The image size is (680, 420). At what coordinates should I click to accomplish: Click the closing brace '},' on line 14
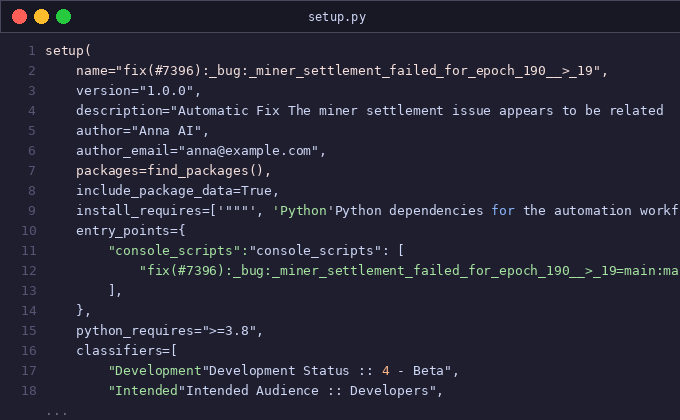83,310
